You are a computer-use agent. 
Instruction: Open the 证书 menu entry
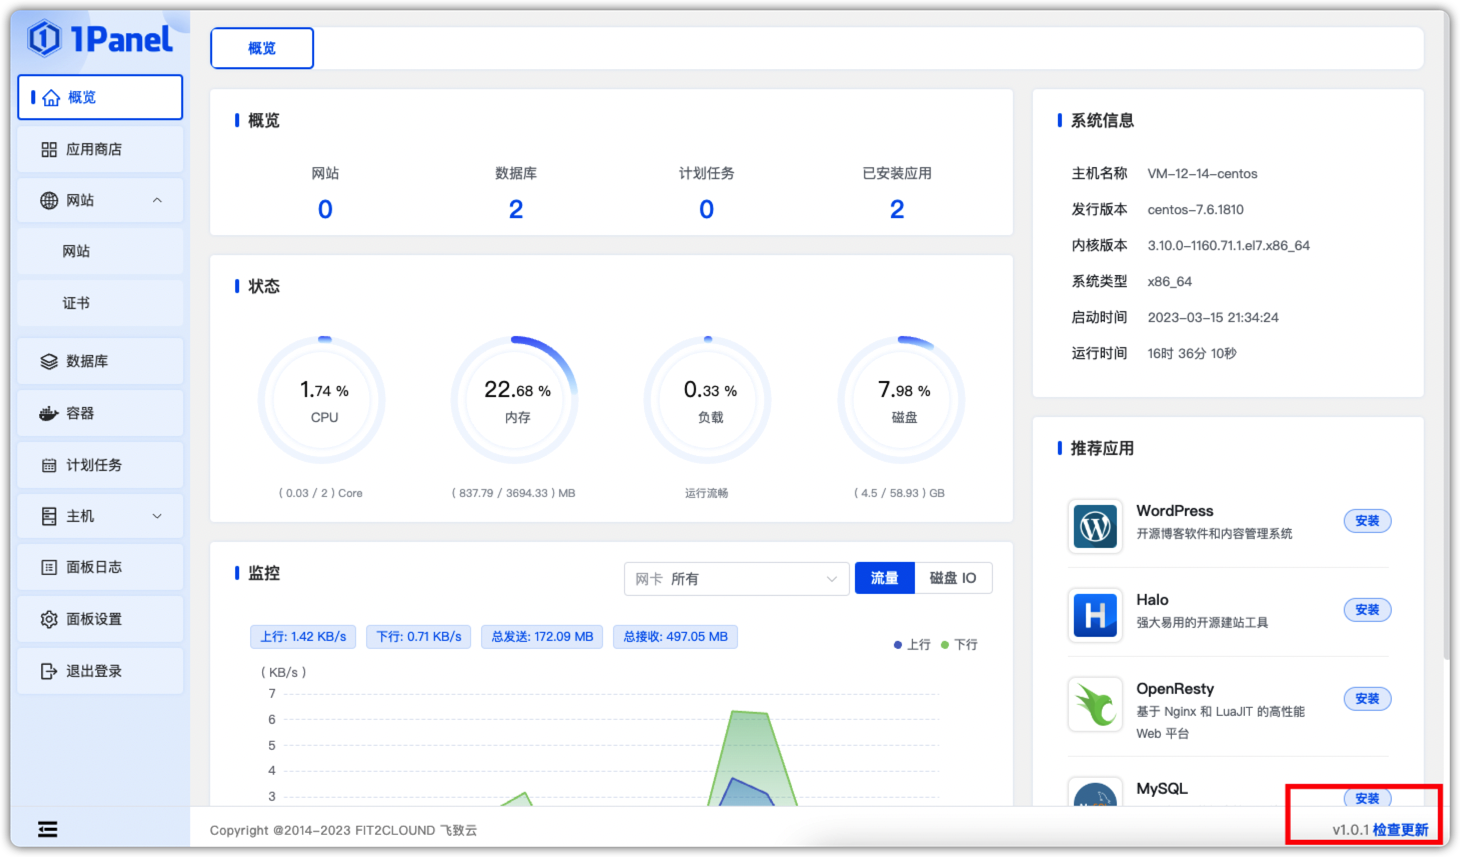pyautogui.click(x=76, y=302)
